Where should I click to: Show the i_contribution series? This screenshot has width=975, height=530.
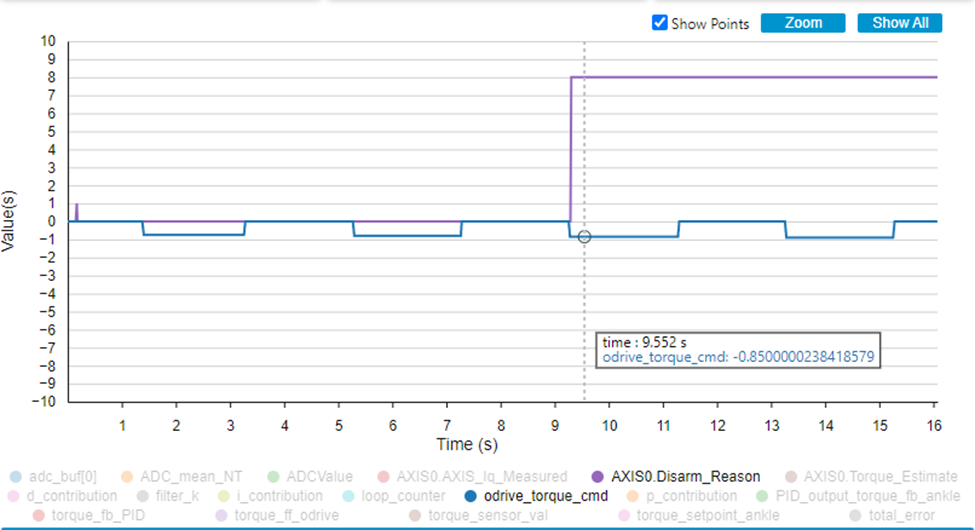click(269, 496)
